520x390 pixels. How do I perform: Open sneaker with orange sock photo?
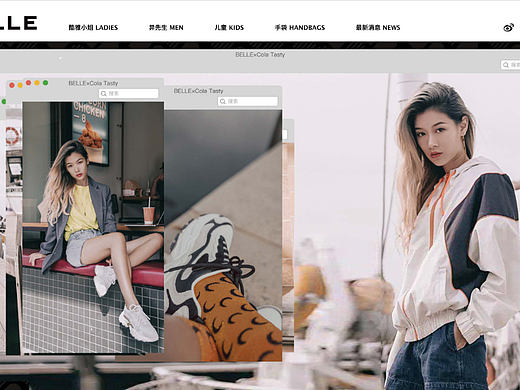click(223, 235)
